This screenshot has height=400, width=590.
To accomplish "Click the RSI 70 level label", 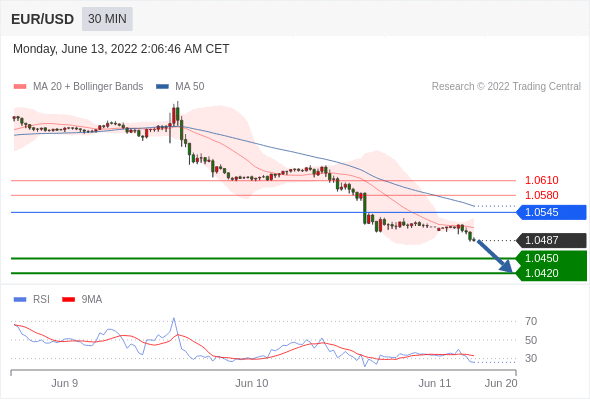I will click(531, 321).
